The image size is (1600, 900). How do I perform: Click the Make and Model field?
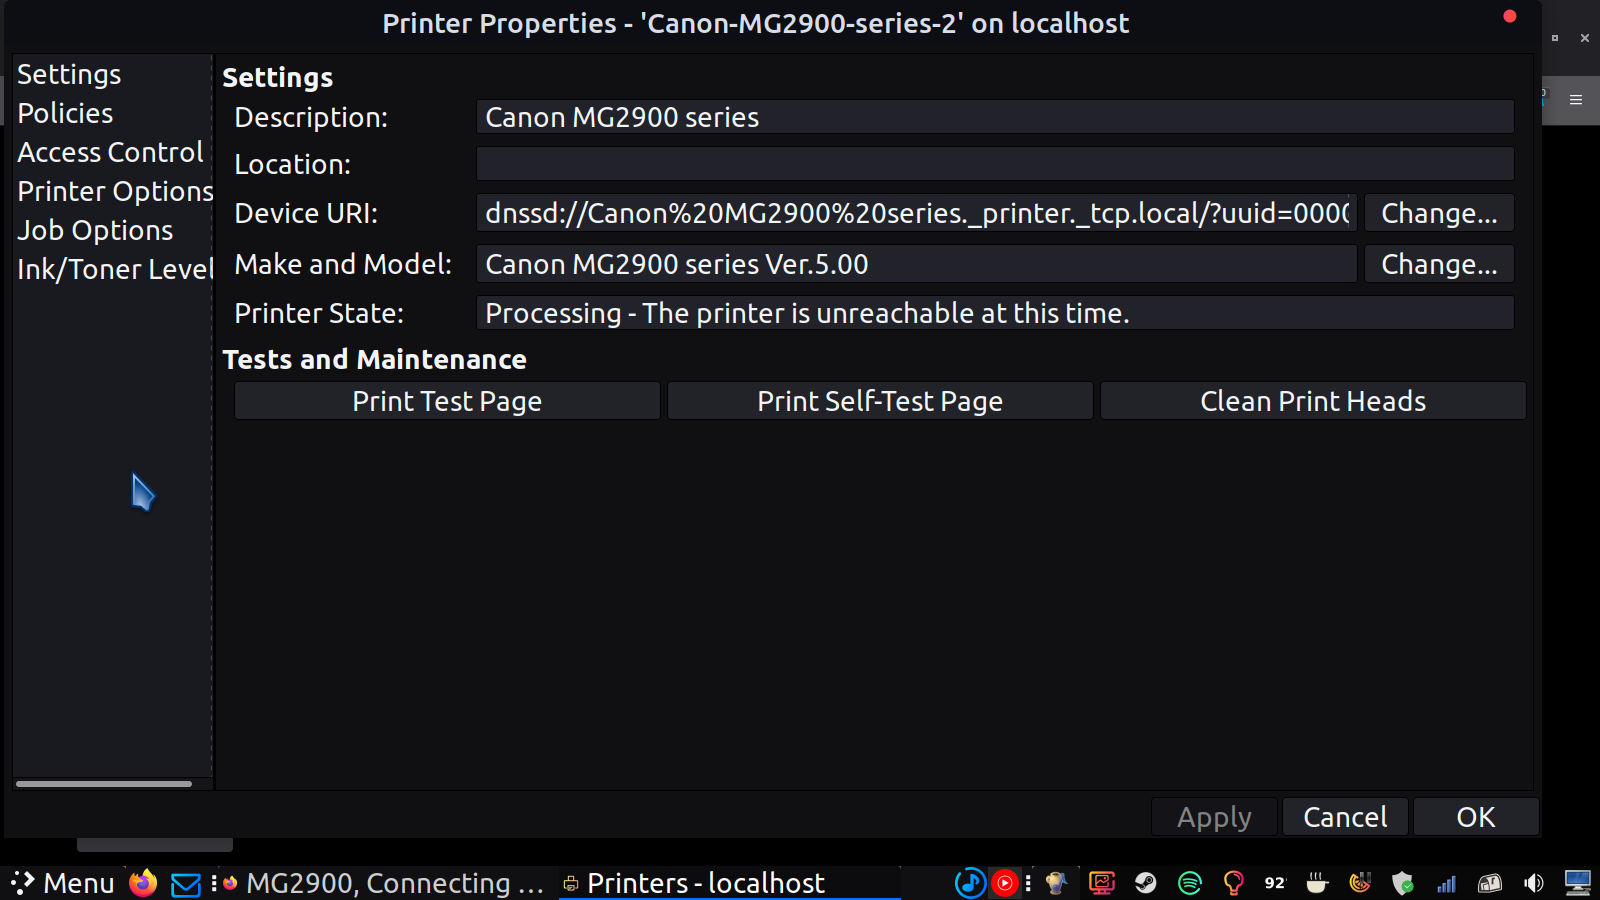point(916,264)
